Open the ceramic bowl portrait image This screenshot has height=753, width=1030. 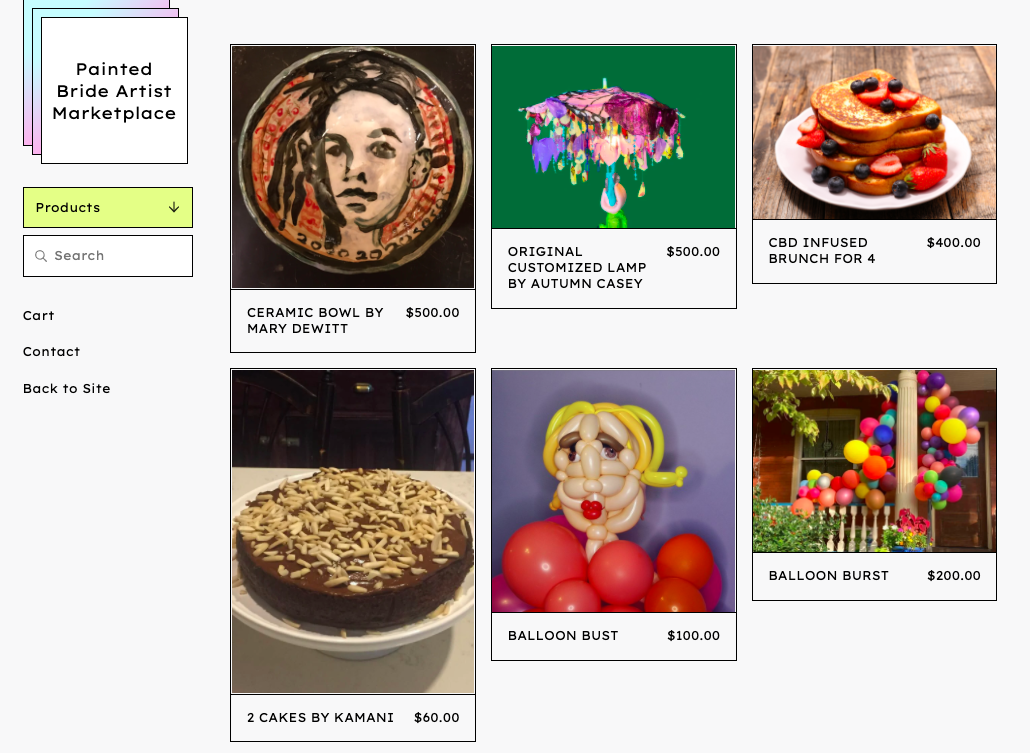tap(353, 167)
